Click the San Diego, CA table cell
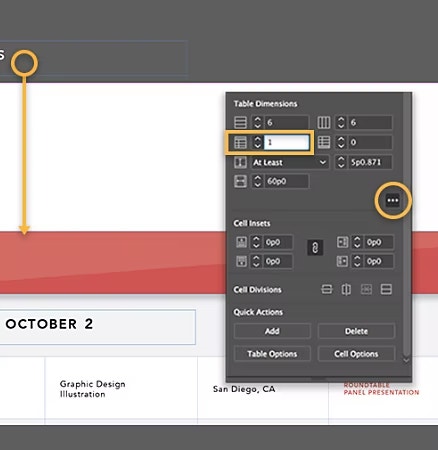The height and width of the screenshot is (450, 438). [263, 388]
